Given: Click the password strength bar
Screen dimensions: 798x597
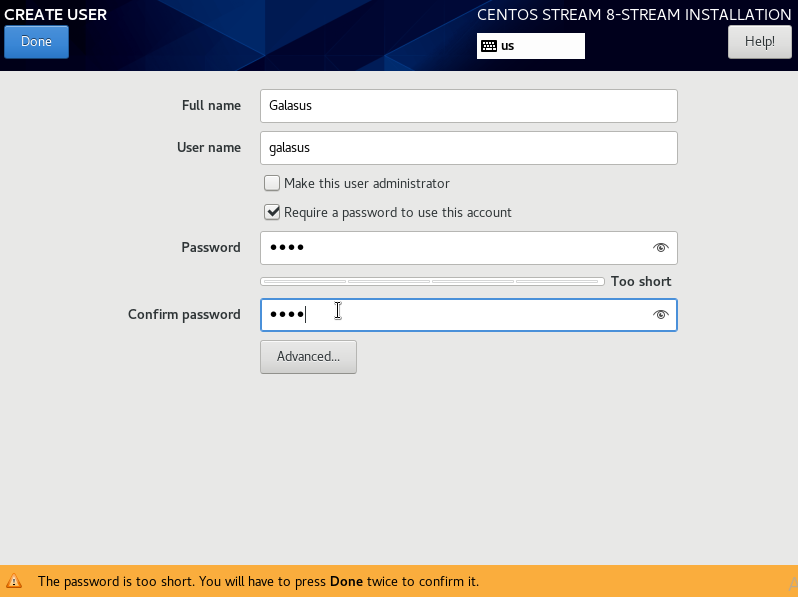Looking at the screenshot, I should 432,281.
